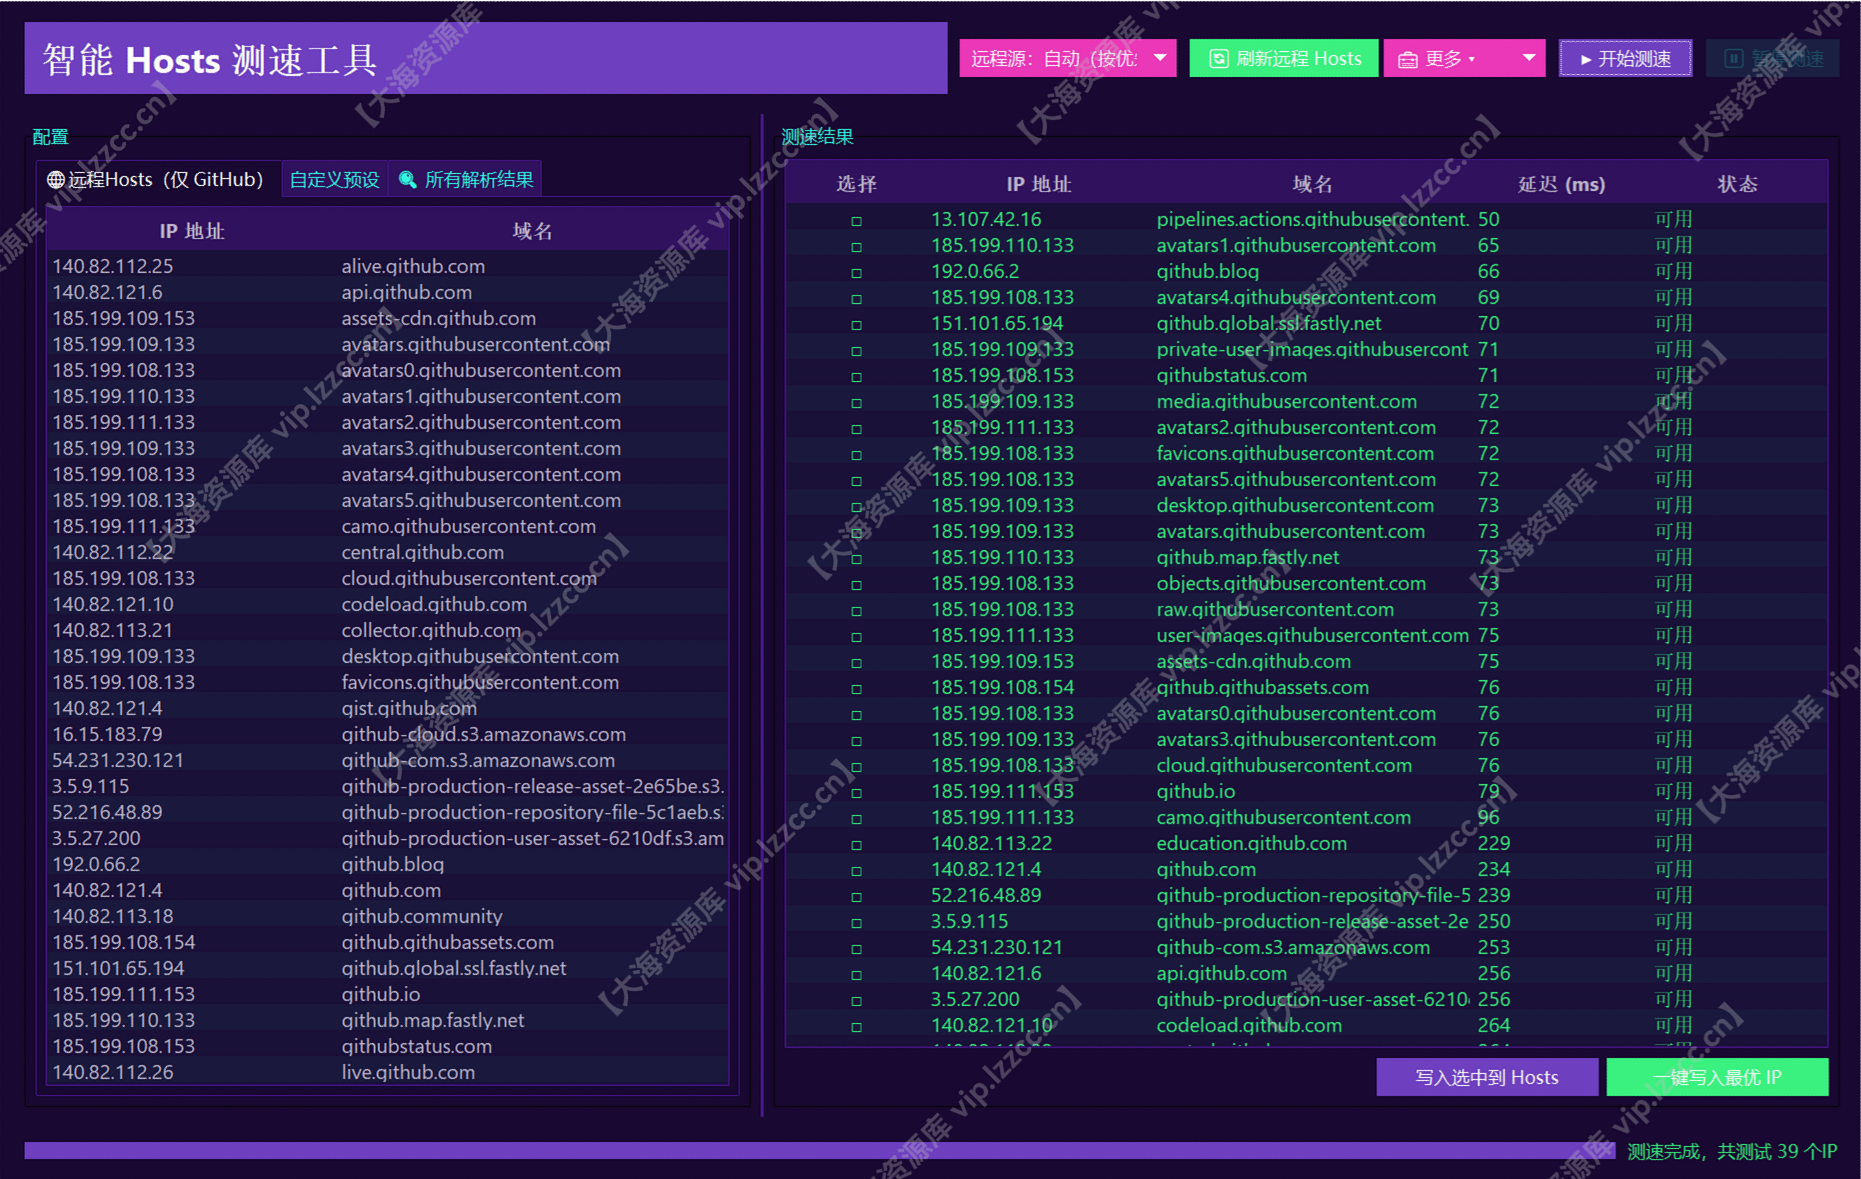Image resolution: width=1861 pixels, height=1179 pixels.
Task: Check the box for pipelines.actions.githubusercontent row
Action: 856,220
